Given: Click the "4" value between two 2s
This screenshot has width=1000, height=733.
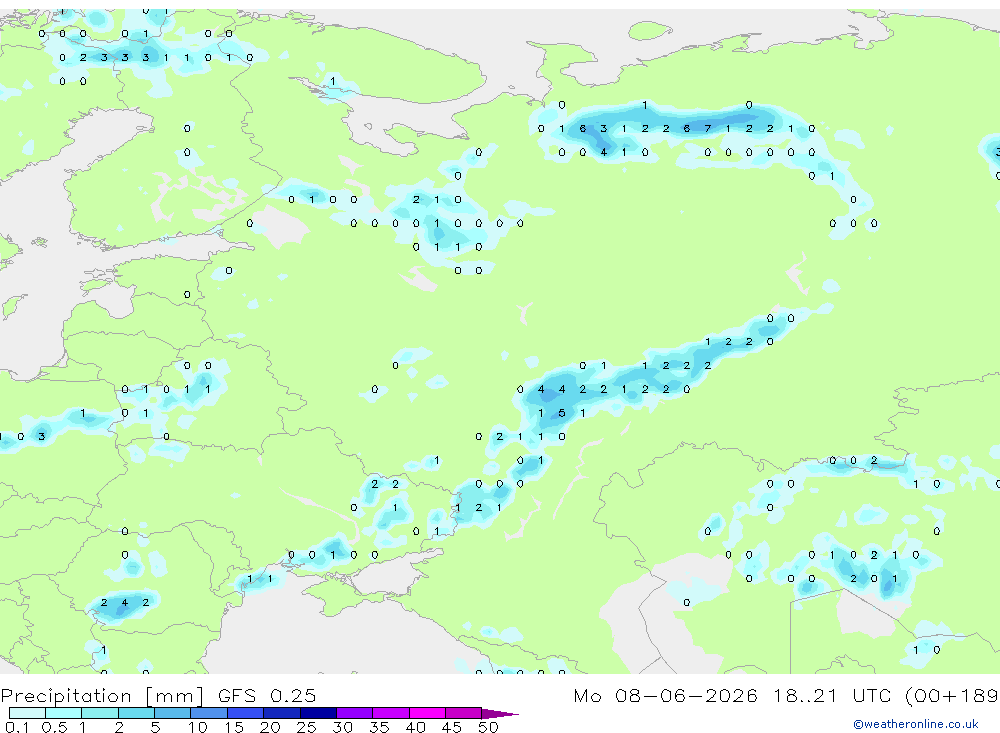Looking at the screenshot, I should click(x=125, y=602).
